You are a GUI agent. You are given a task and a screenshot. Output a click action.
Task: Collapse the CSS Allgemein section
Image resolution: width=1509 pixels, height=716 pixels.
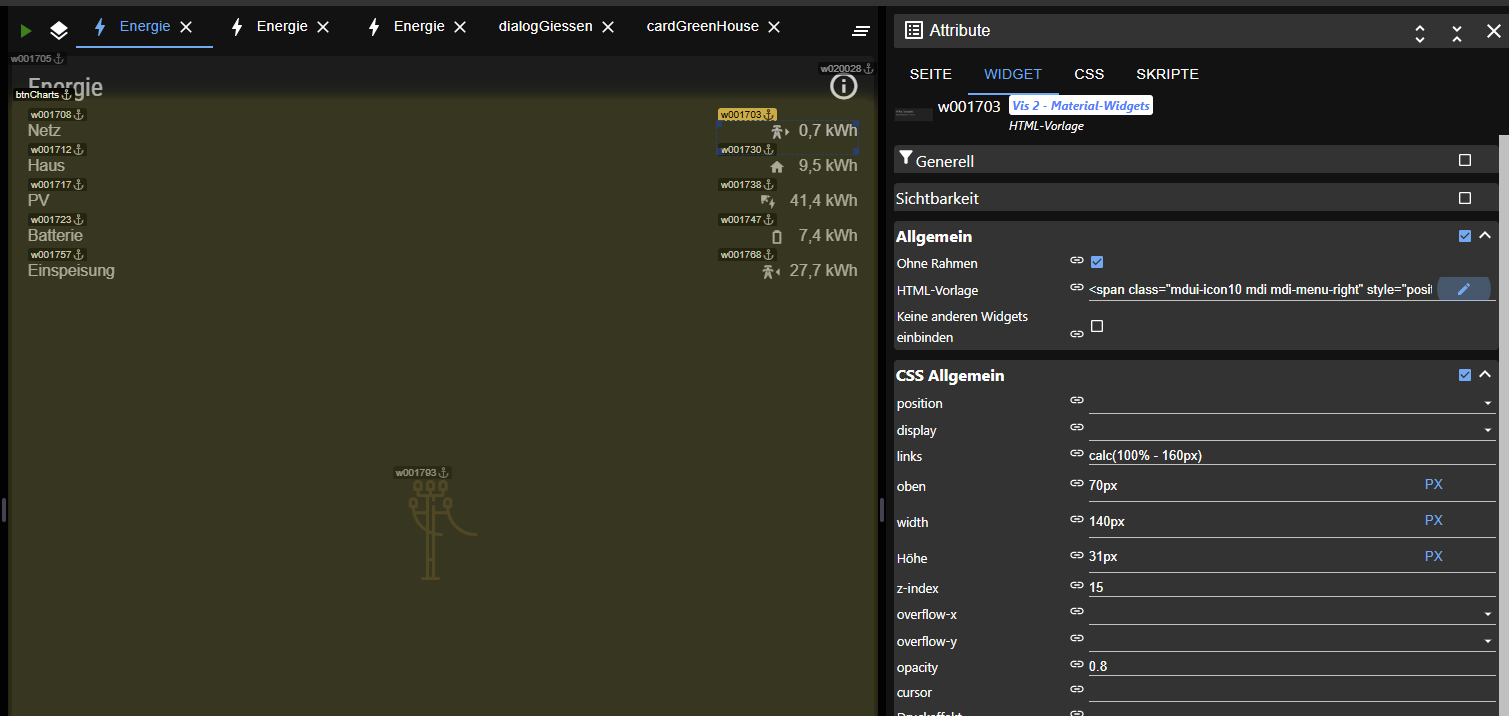(1485, 375)
